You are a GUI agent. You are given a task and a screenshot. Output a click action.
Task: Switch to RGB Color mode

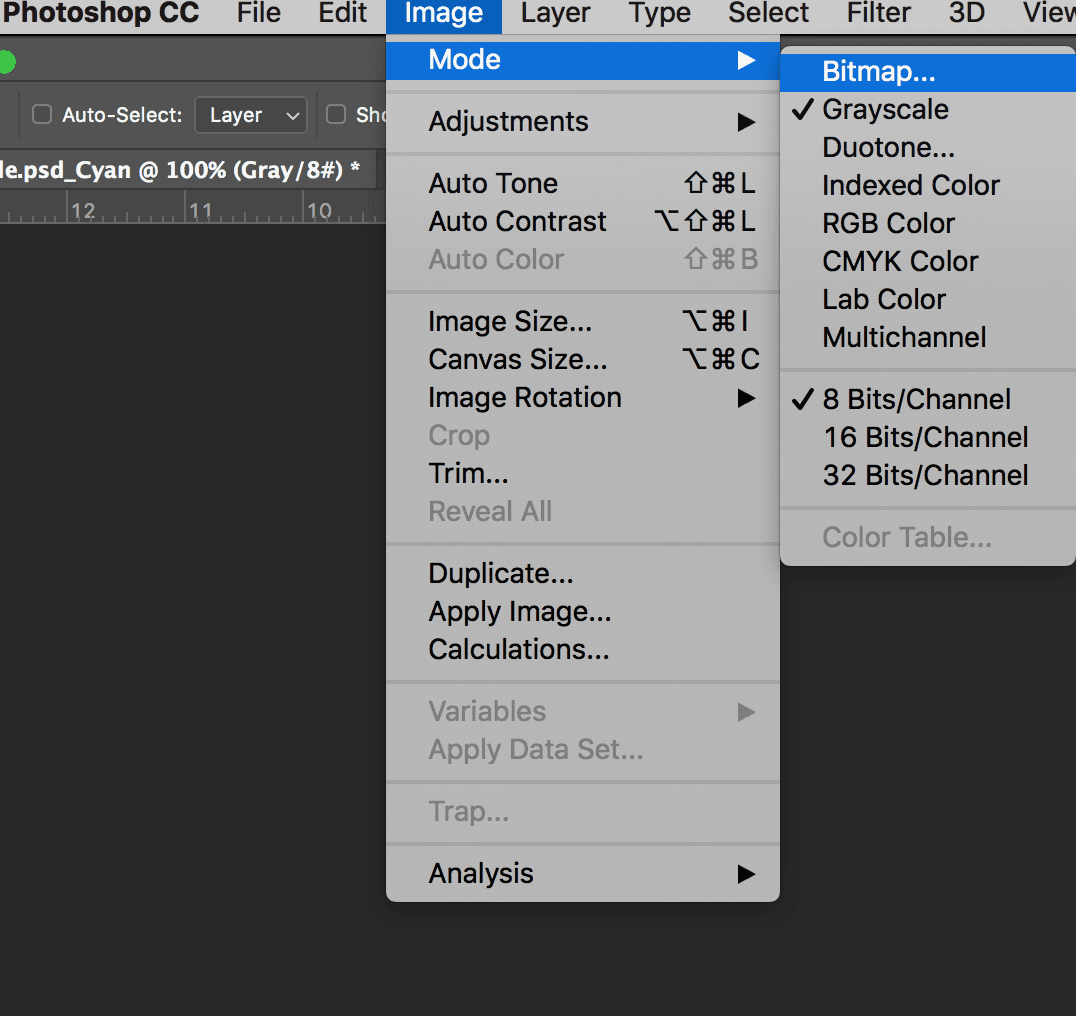928,224
